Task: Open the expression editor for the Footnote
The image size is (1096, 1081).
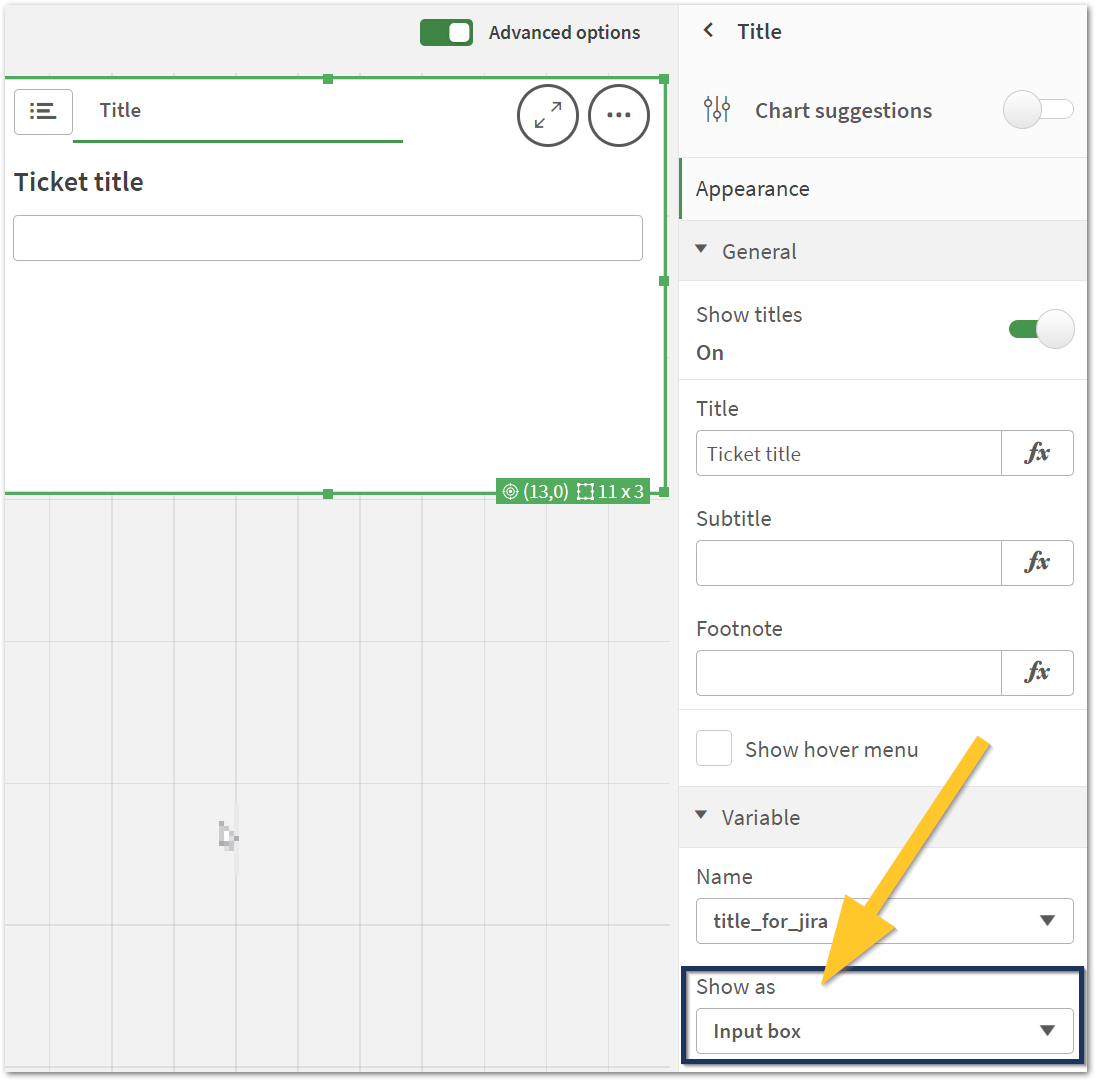Action: click(x=1037, y=673)
